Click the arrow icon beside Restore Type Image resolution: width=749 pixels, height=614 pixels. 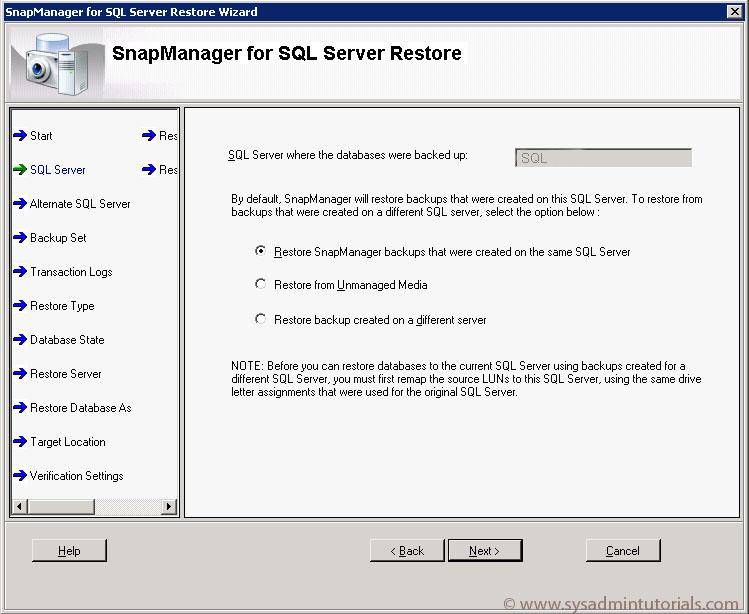point(20,305)
